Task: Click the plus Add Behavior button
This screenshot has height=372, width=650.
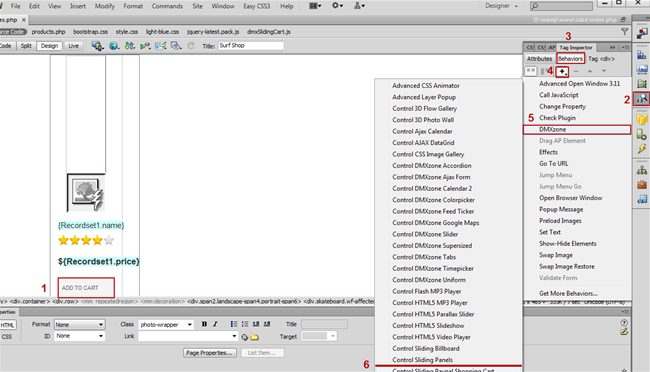Action: pyautogui.click(x=562, y=71)
